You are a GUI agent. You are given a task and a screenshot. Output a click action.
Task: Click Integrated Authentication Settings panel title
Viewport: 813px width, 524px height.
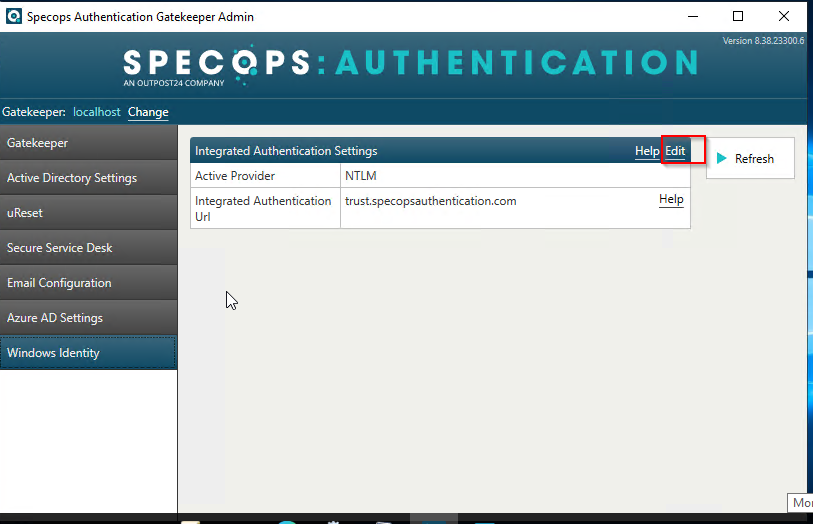pos(286,151)
